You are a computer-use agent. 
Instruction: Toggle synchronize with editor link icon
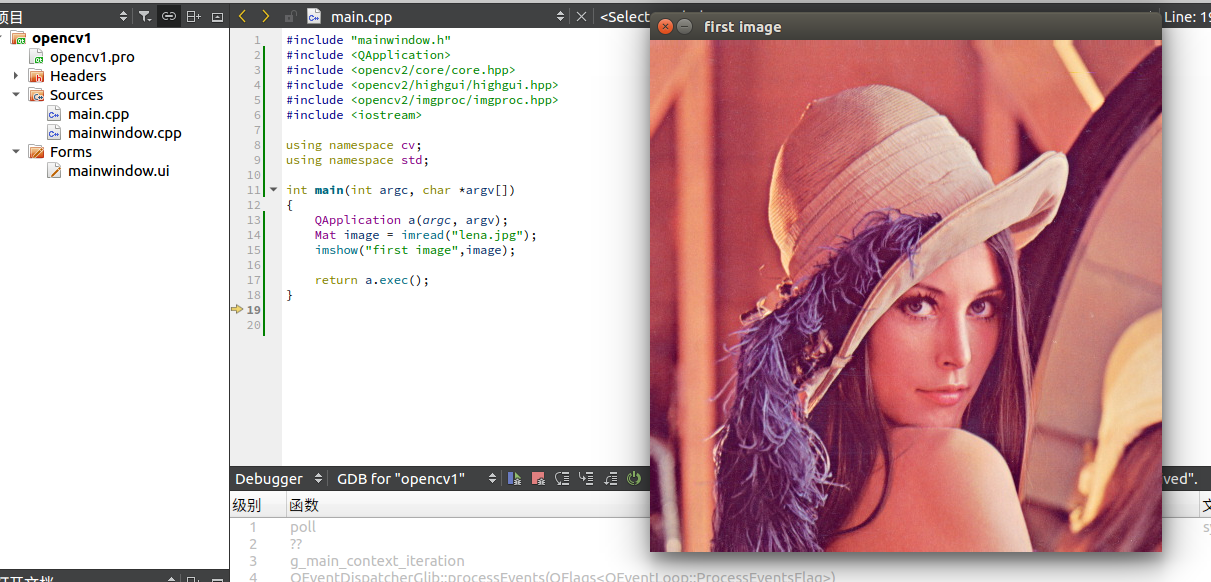coord(169,16)
